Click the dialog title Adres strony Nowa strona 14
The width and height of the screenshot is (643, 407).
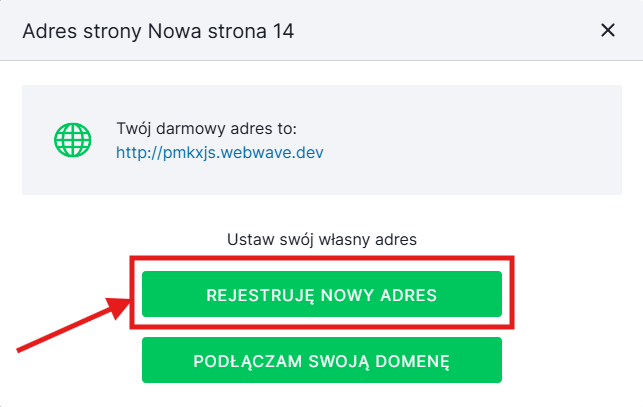pyautogui.click(x=158, y=31)
